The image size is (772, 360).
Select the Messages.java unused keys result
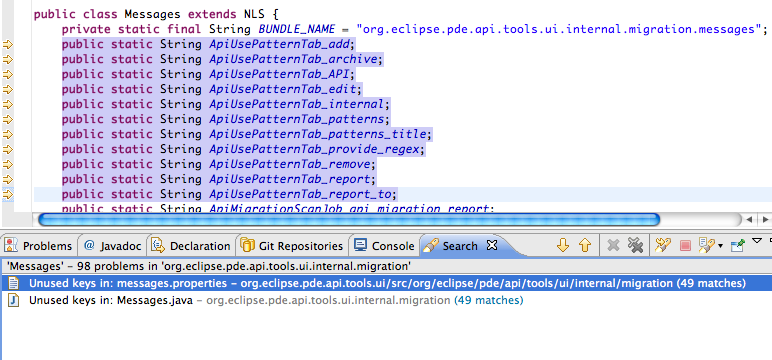tap(276, 300)
